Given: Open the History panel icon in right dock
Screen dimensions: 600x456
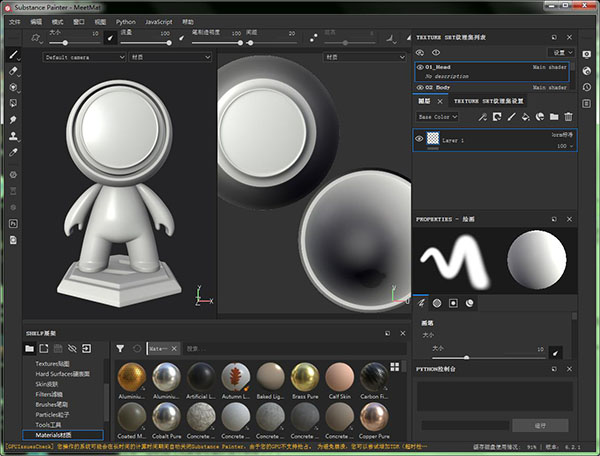Looking at the screenshot, I should [586, 87].
